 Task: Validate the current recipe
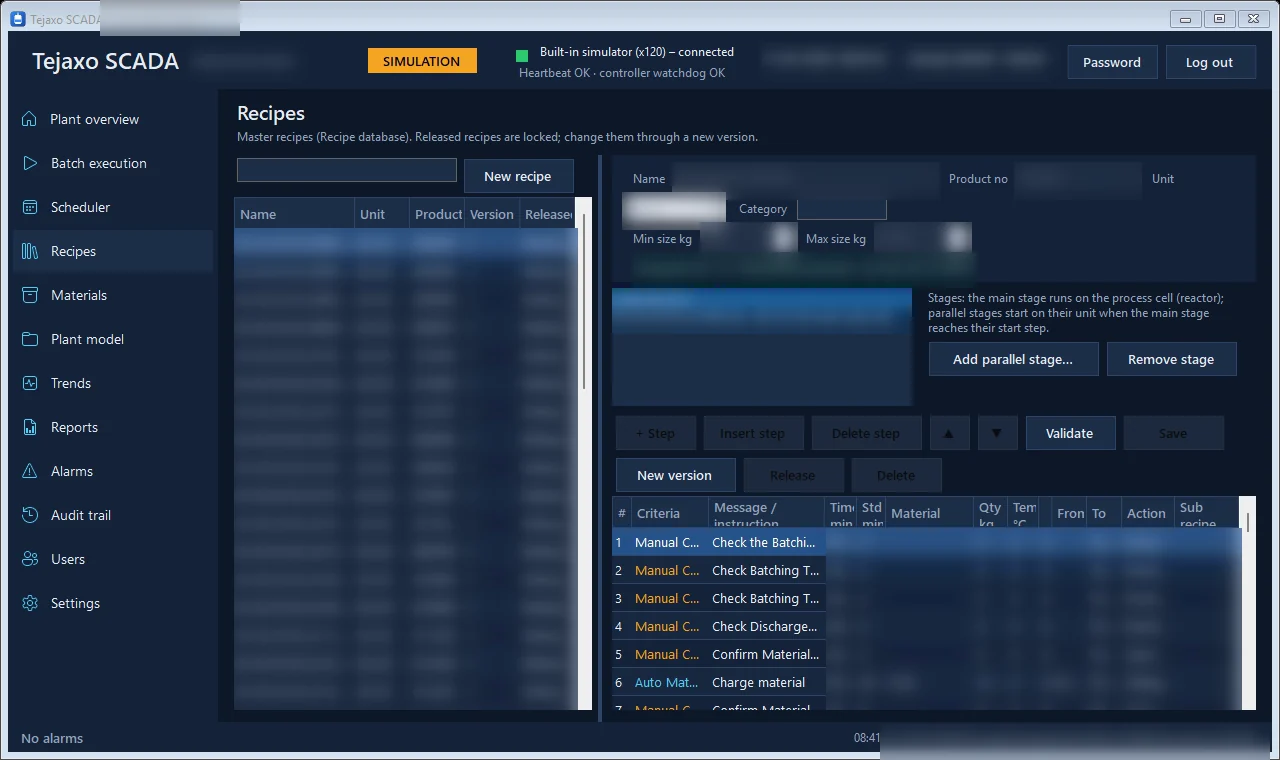tap(1070, 433)
